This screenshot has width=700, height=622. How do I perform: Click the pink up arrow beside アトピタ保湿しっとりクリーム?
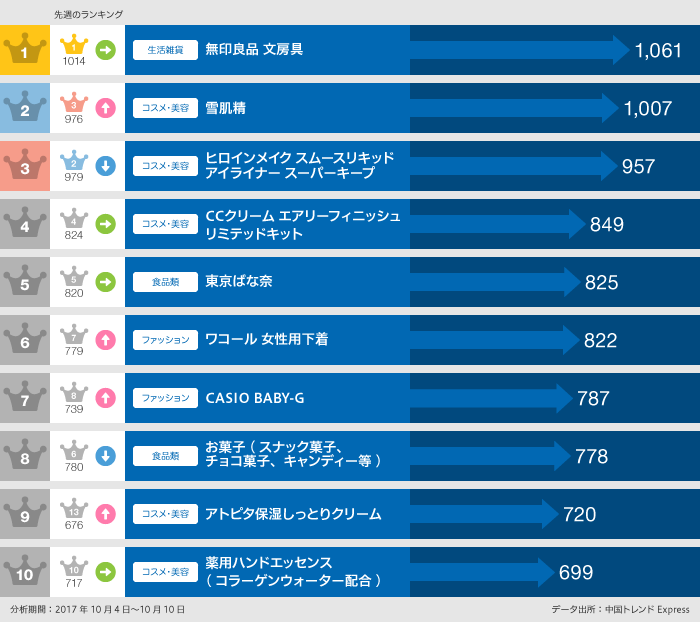click(x=105, y=514)
